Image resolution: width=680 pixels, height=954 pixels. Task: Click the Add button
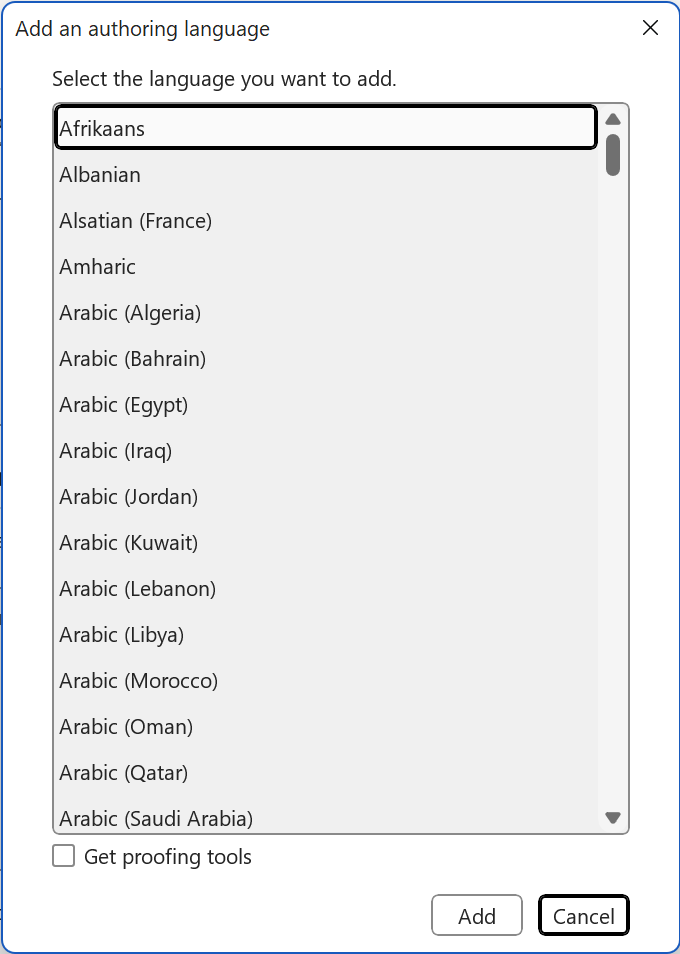tap(477, 915)
